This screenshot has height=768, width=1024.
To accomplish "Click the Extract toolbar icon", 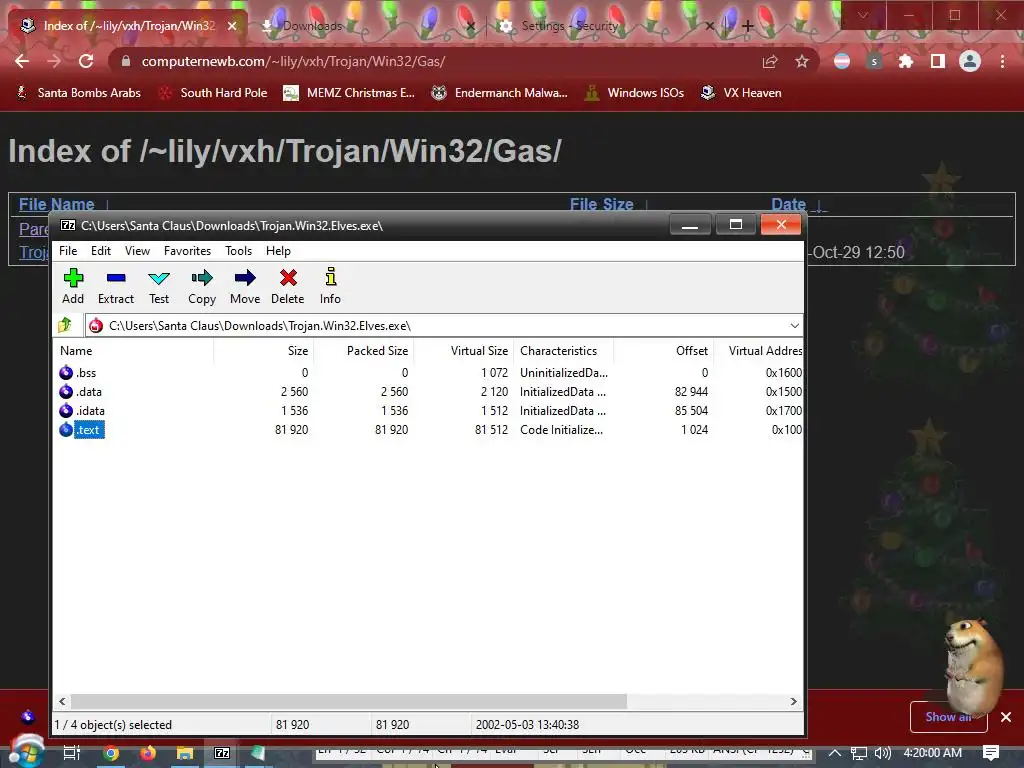I will point(116,278).
